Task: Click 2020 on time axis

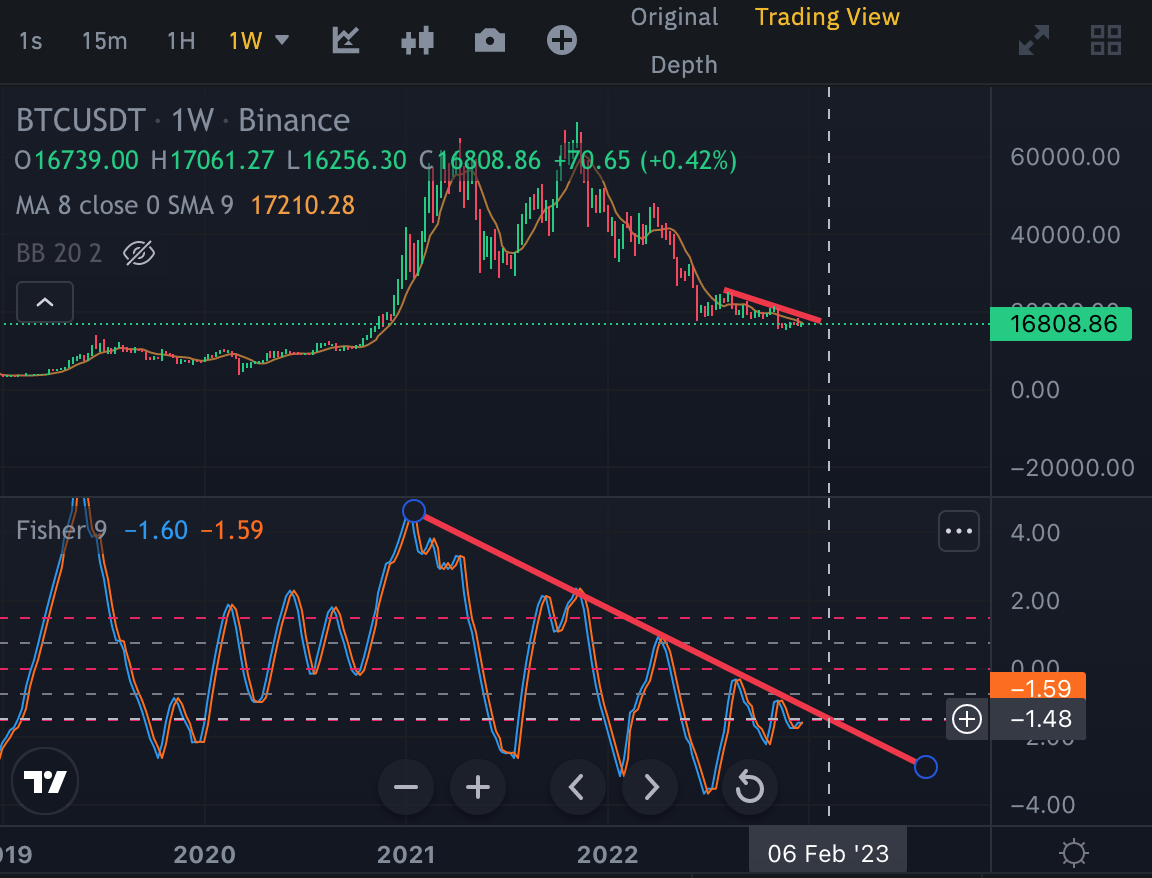Action: pos(204,854)
